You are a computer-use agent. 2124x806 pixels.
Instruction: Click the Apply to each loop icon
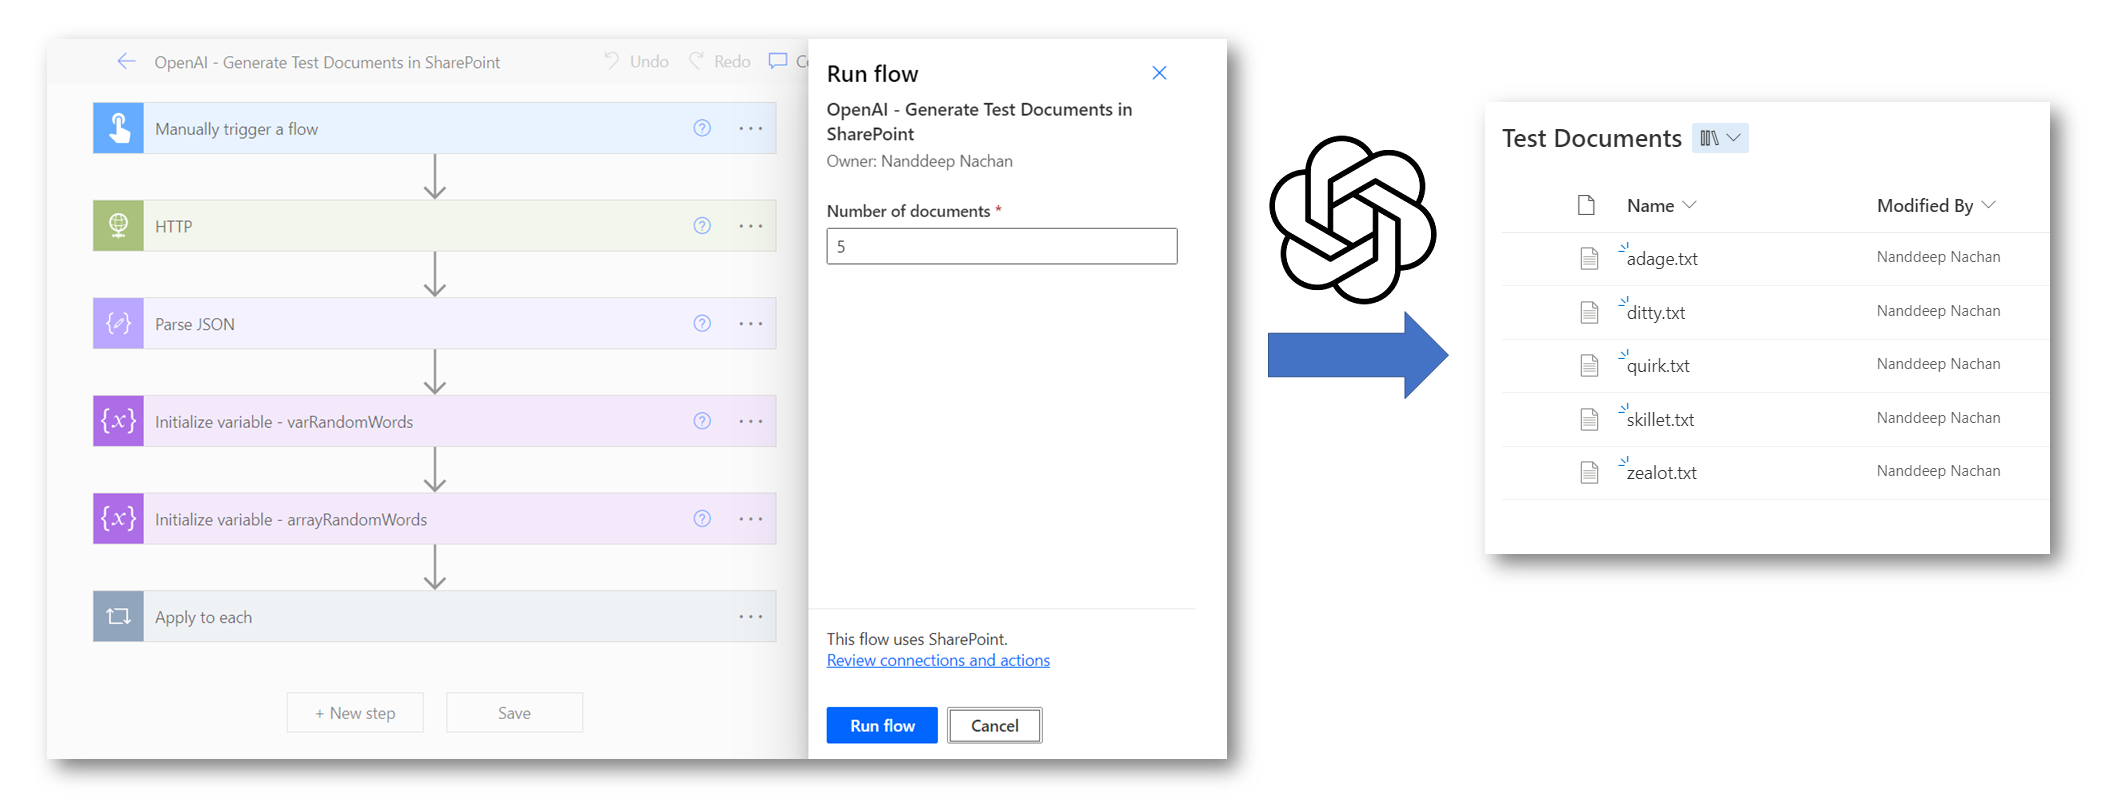[x=118, y=617]
